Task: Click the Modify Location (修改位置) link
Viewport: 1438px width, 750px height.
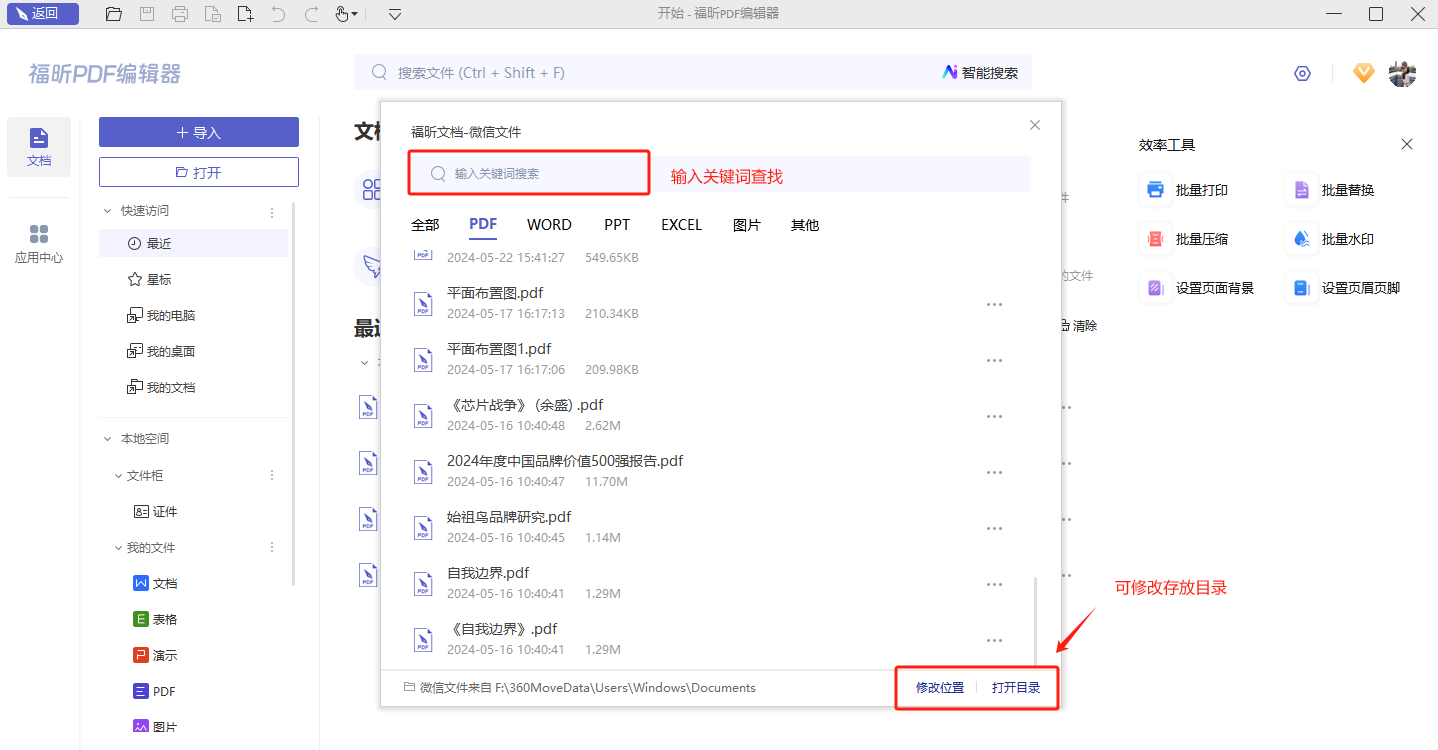Action: tap(940, 688)
